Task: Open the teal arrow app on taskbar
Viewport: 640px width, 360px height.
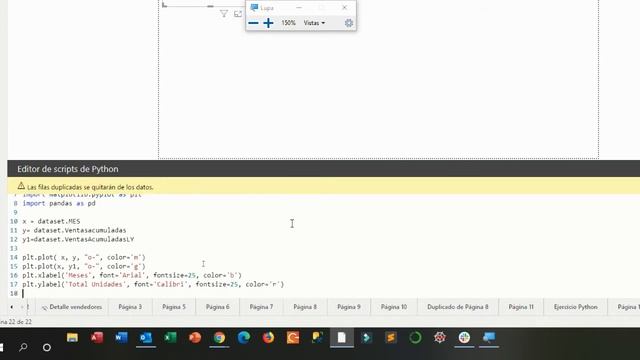Action: click(366, 338)
